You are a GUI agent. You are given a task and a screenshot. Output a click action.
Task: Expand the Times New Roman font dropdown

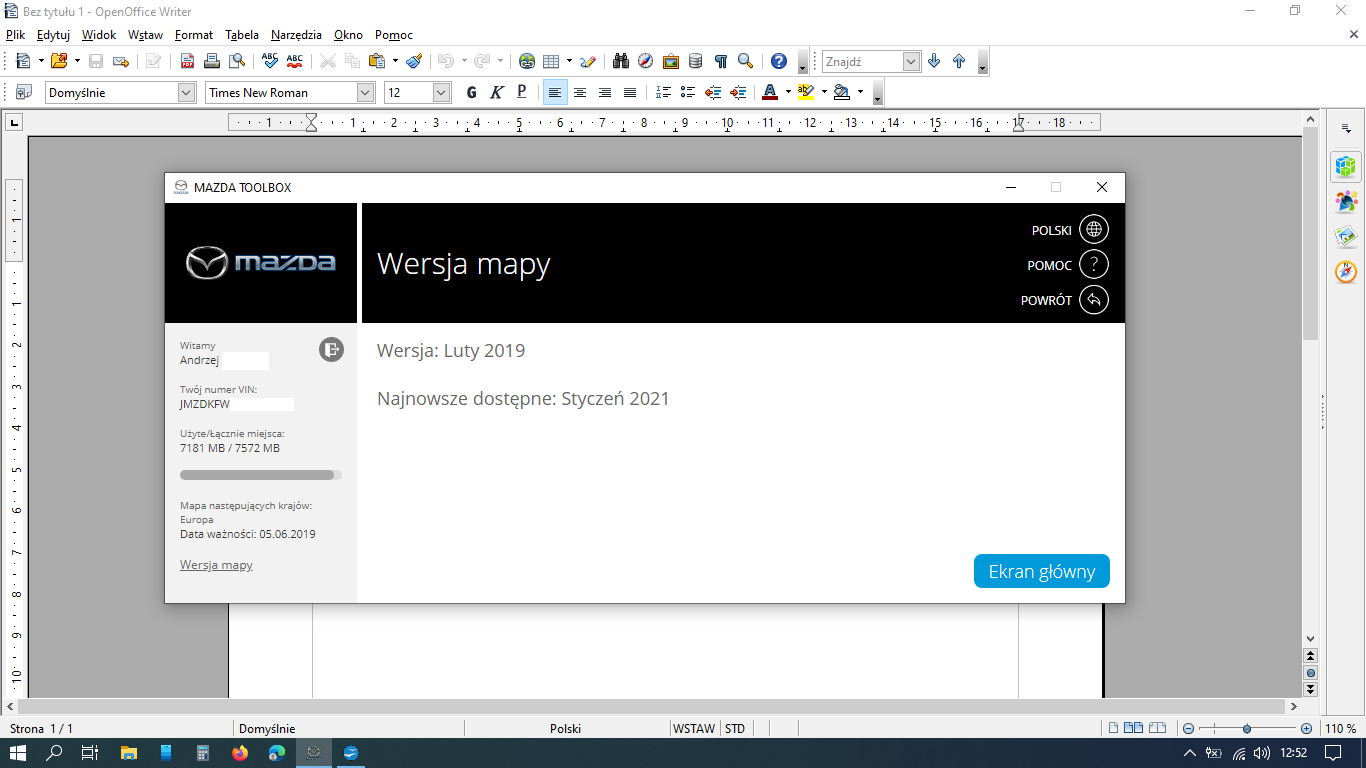click(365, 93)
